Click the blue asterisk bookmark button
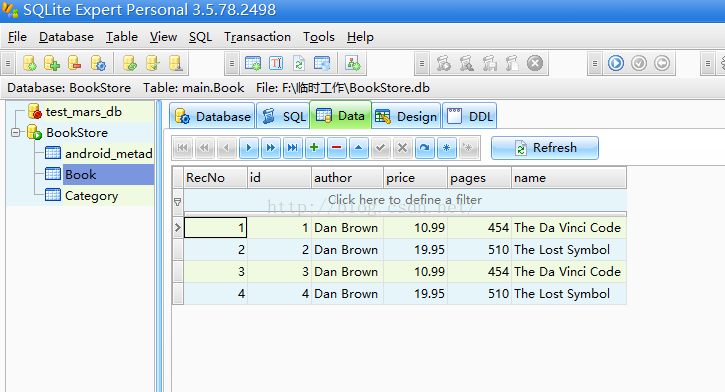The width and height of the screenshot is (725, 392). coord(447,148)
